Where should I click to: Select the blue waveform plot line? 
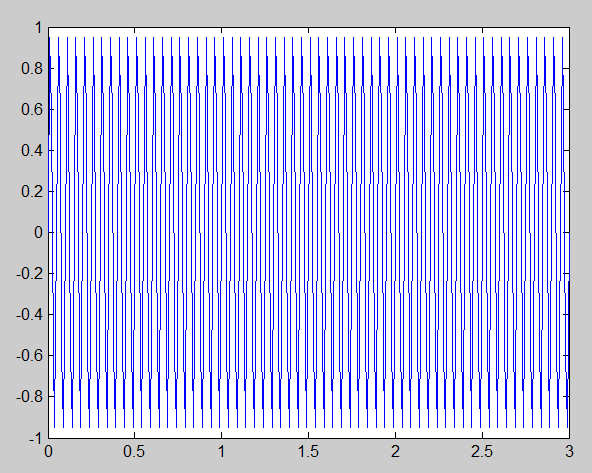[x=308, y=232]
